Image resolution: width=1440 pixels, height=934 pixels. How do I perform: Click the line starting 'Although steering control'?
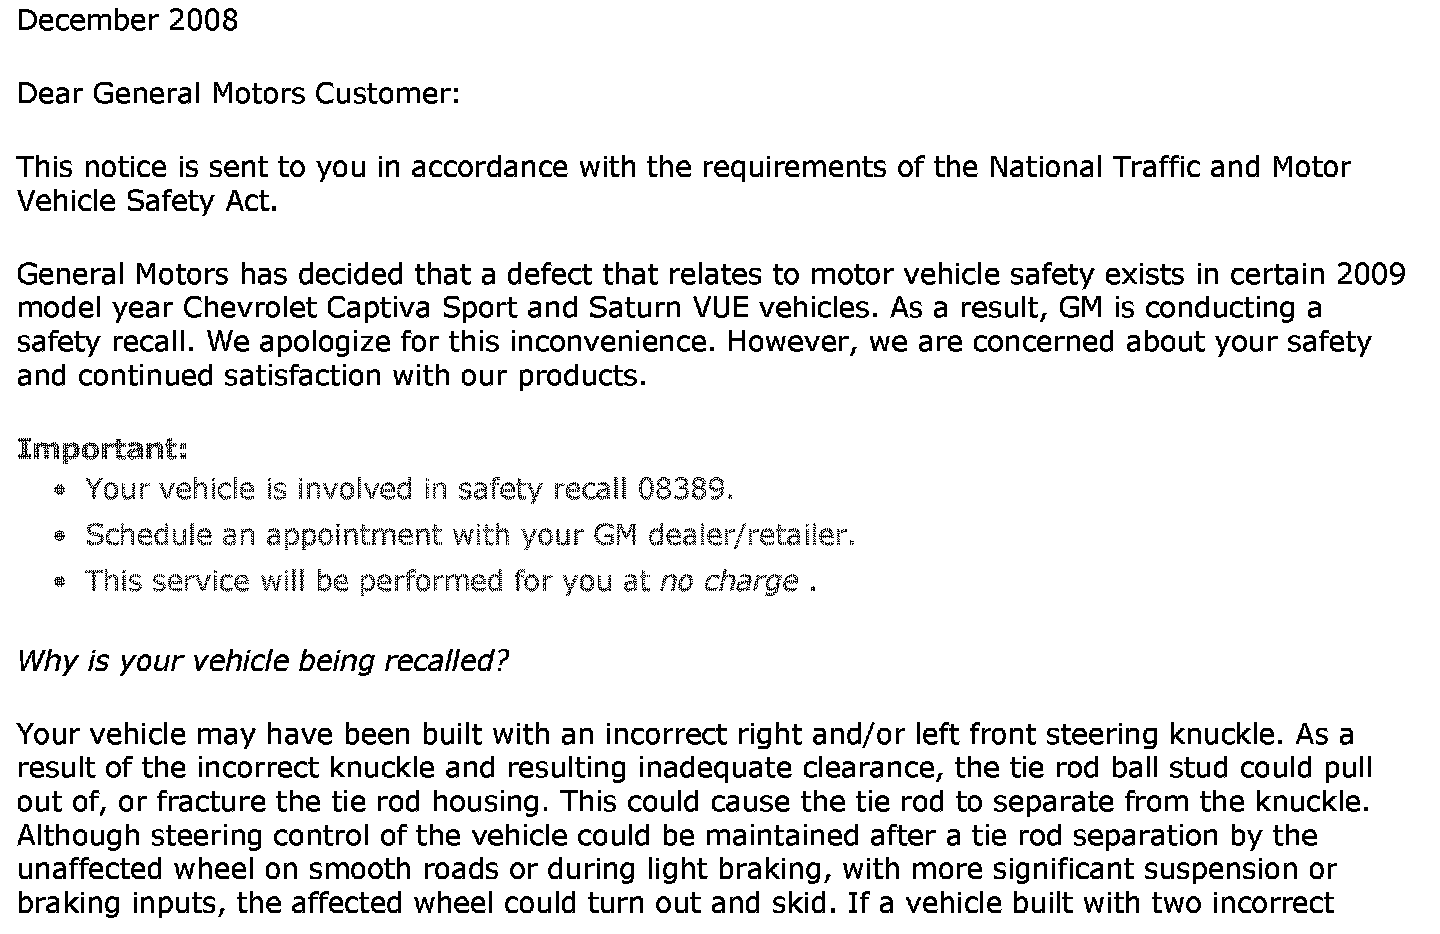click(x=667, y=837)
